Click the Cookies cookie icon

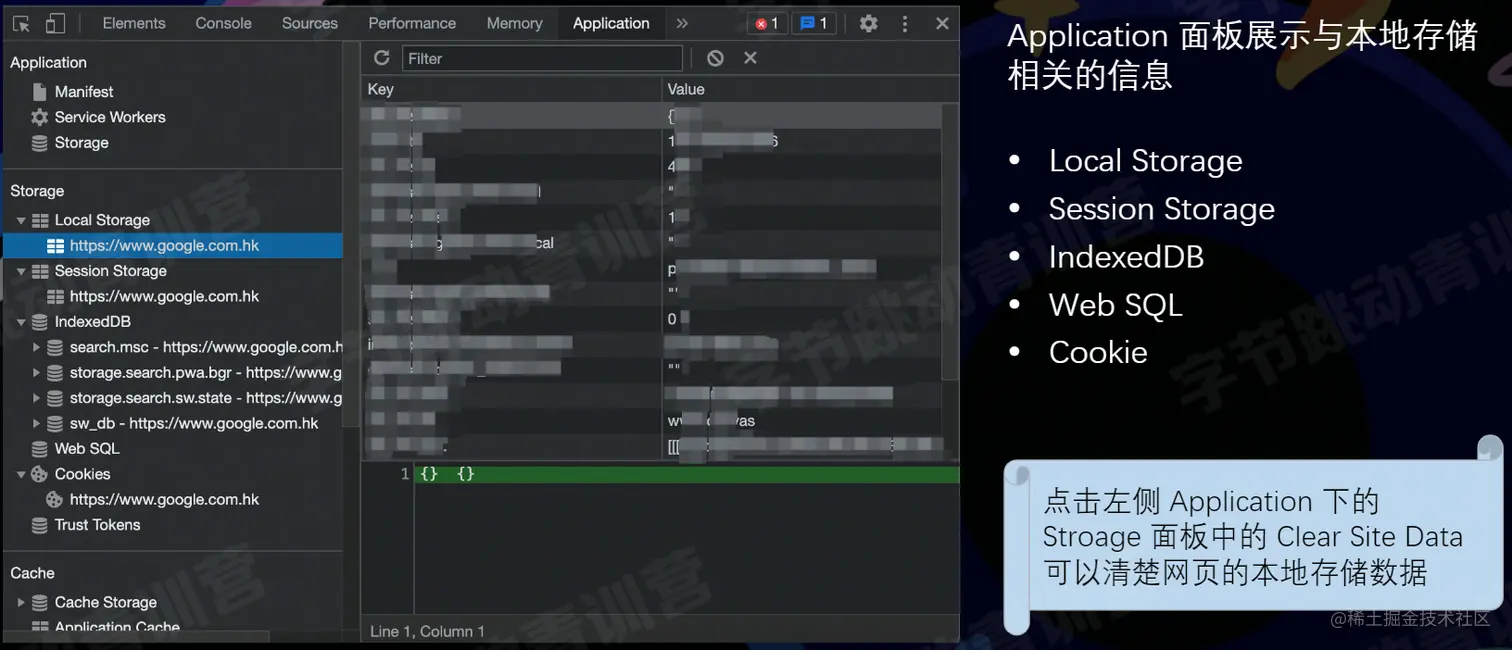[x=40, y=474]
